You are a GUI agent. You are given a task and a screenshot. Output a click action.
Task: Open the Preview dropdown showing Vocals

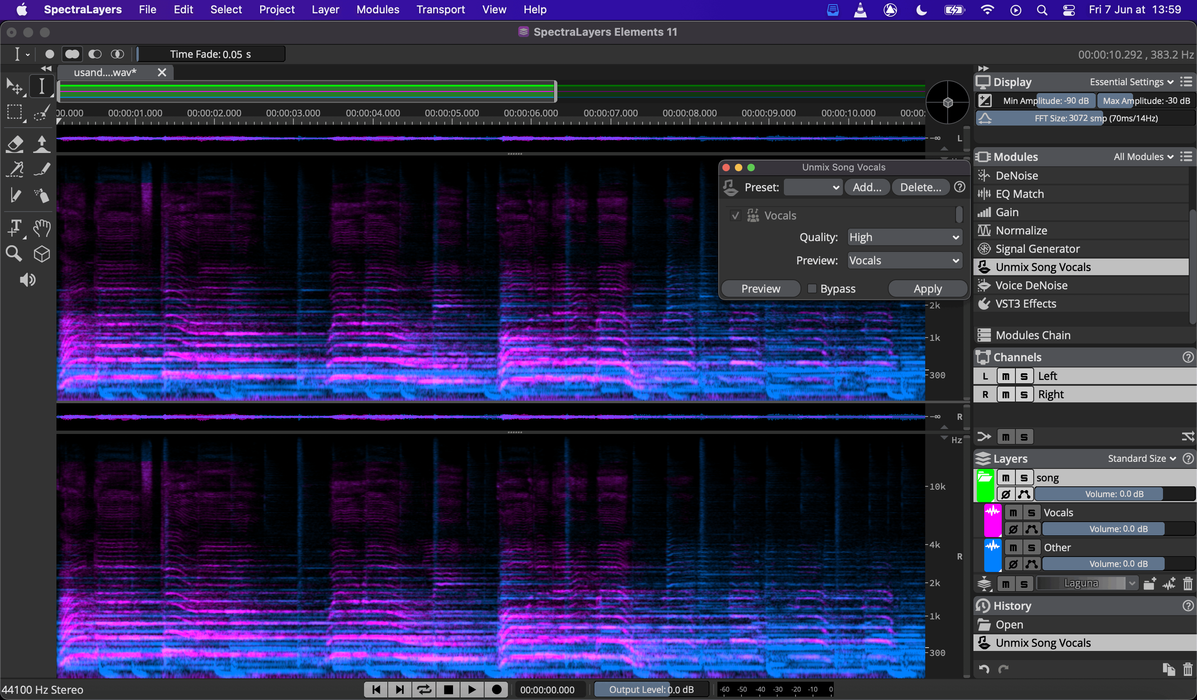click(x=904, y=261)
